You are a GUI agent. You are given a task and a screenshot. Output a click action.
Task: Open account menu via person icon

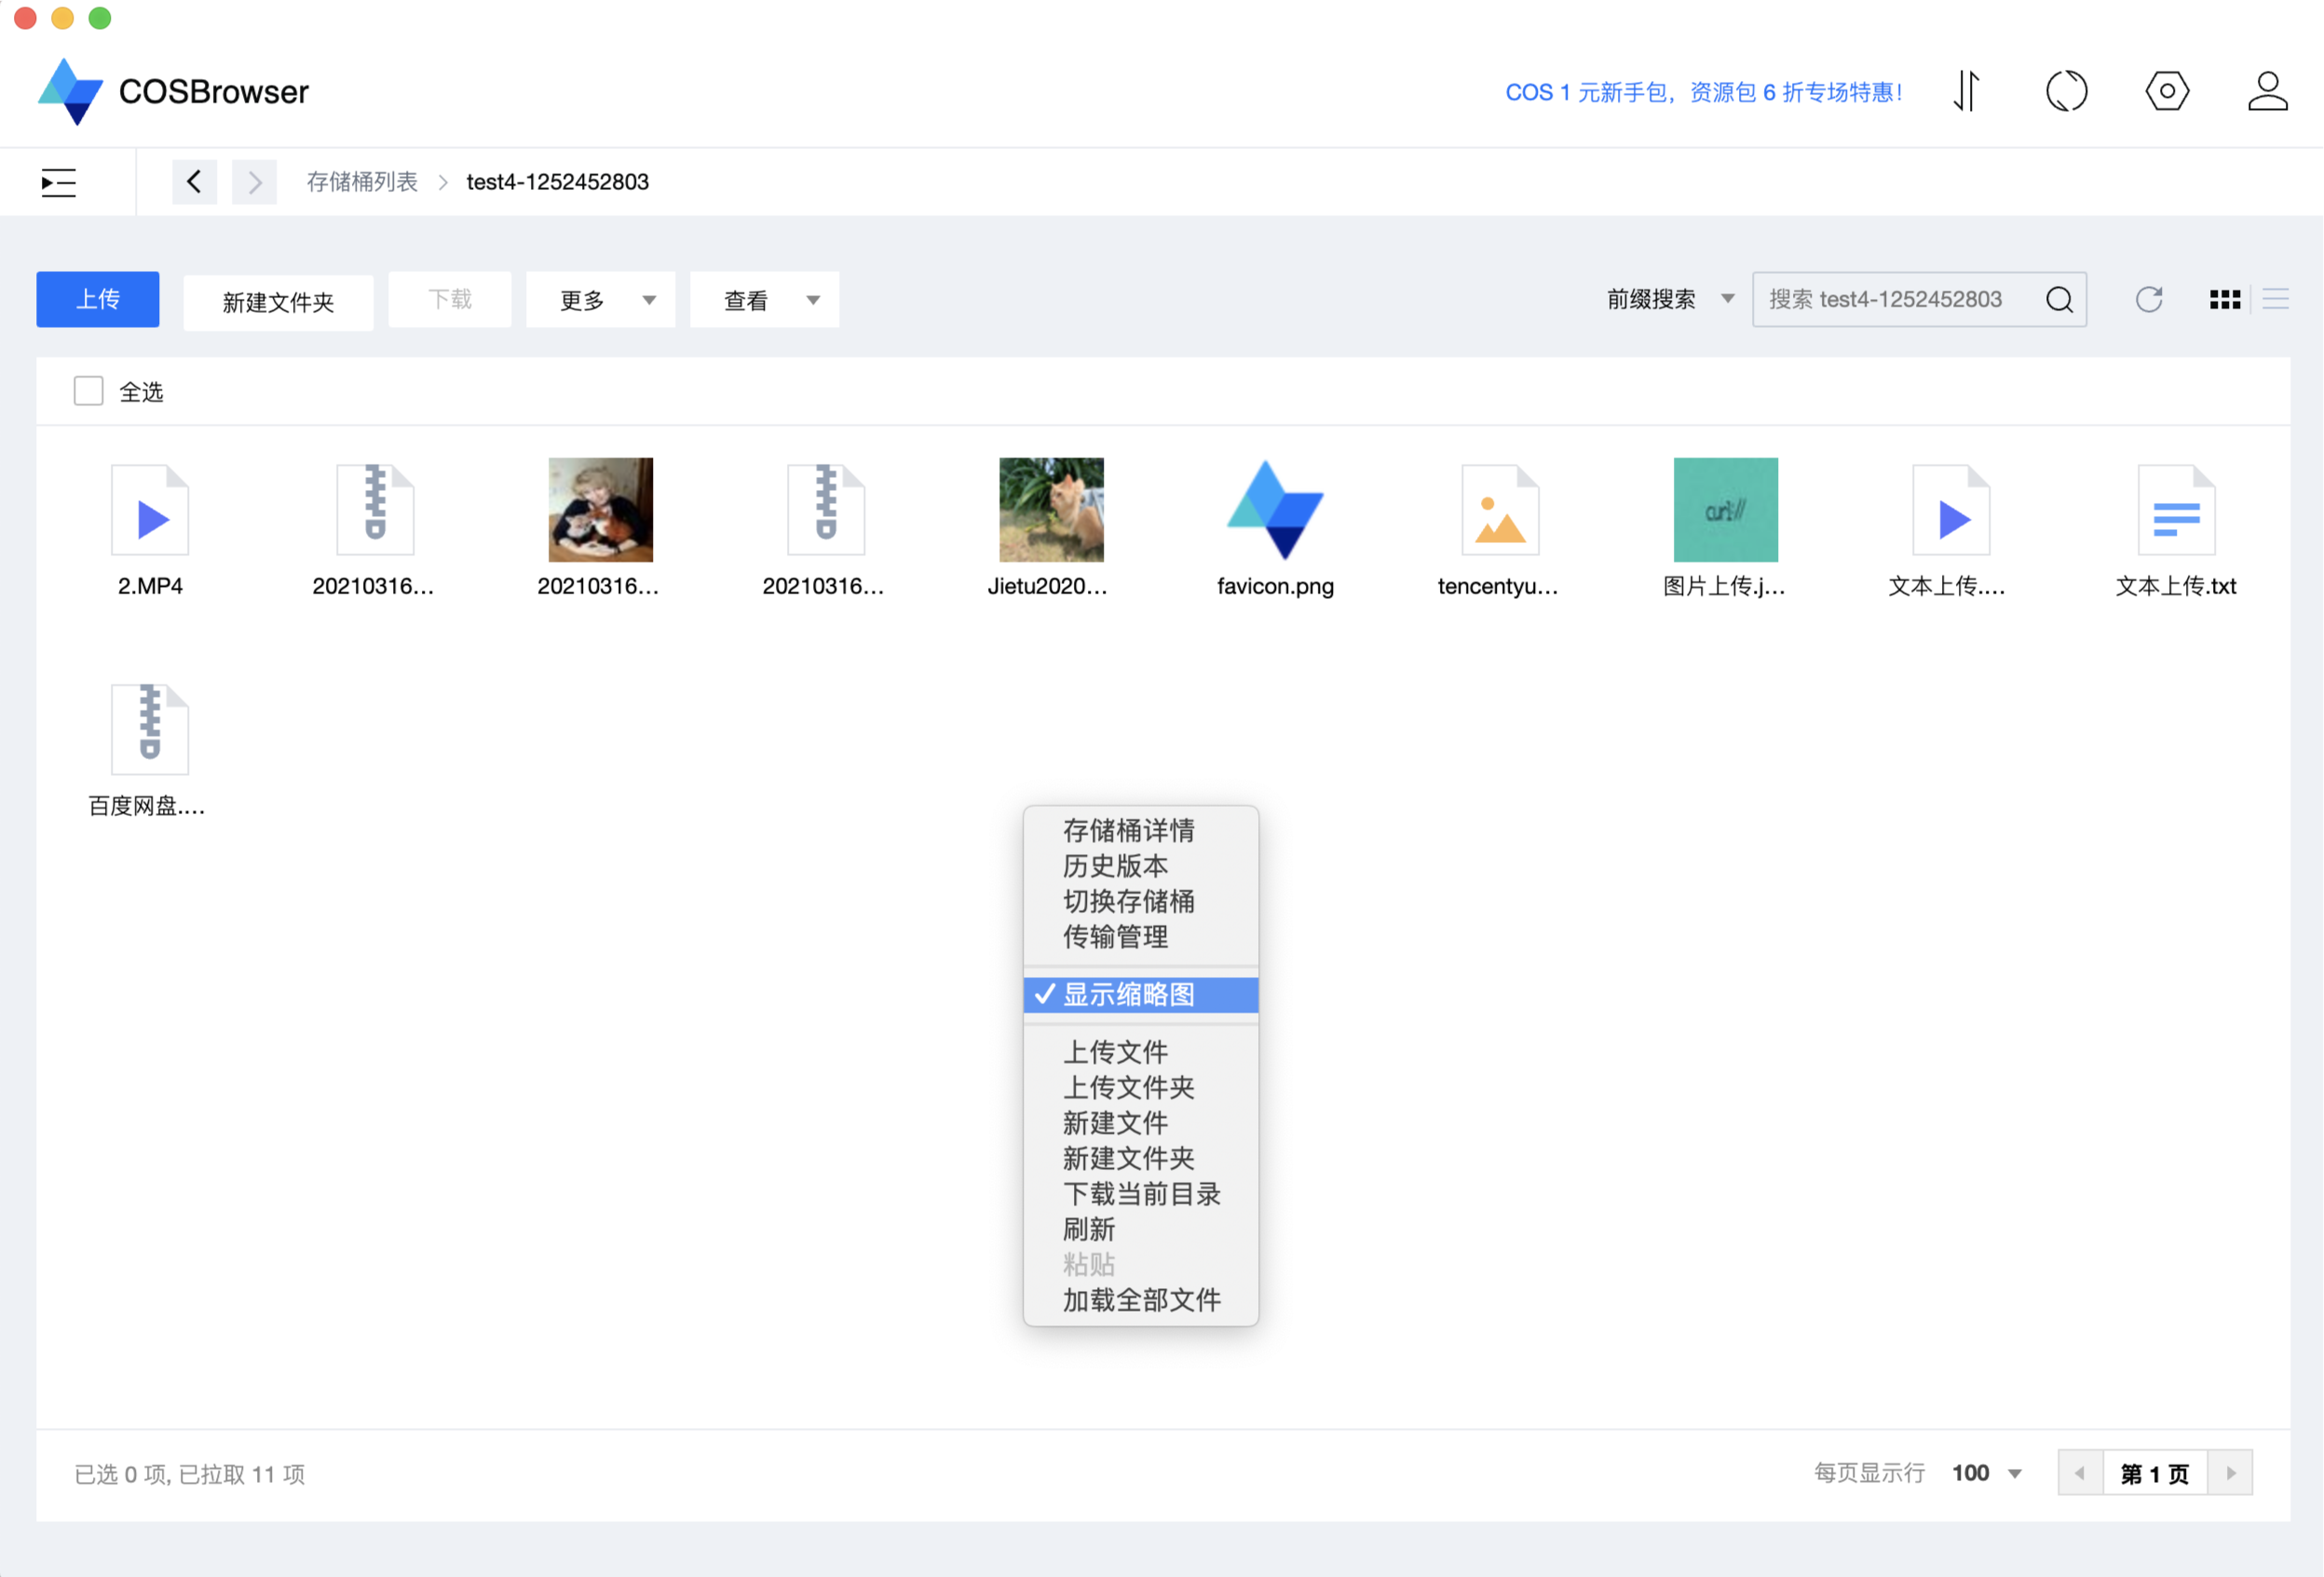point(2267,91)
